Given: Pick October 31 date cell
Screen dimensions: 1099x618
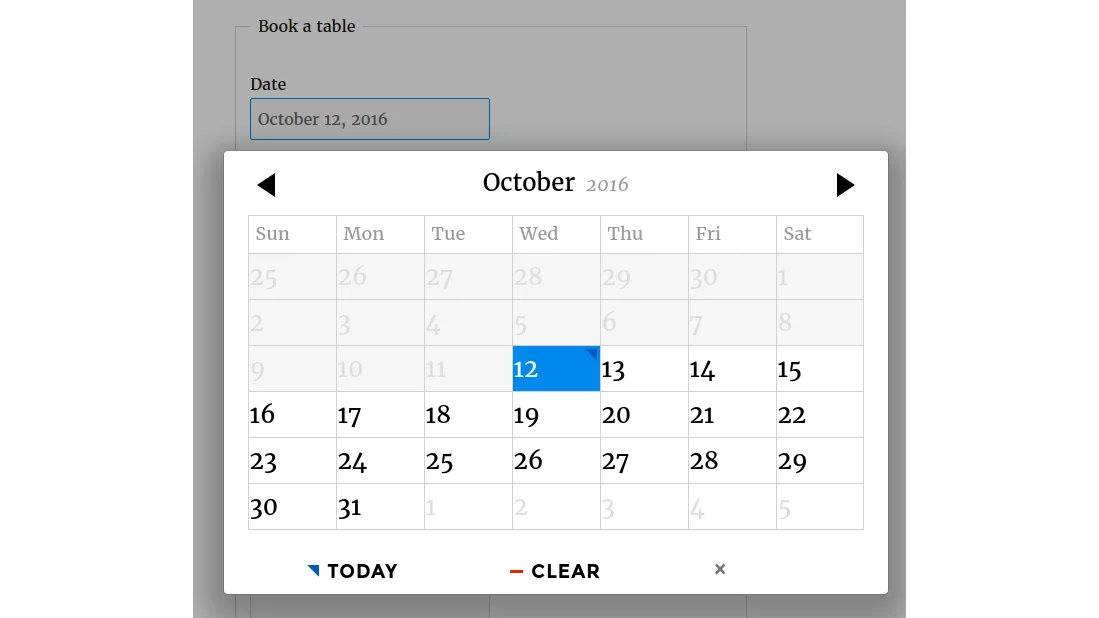Looking at the screenshot, I should click(380, 507).
